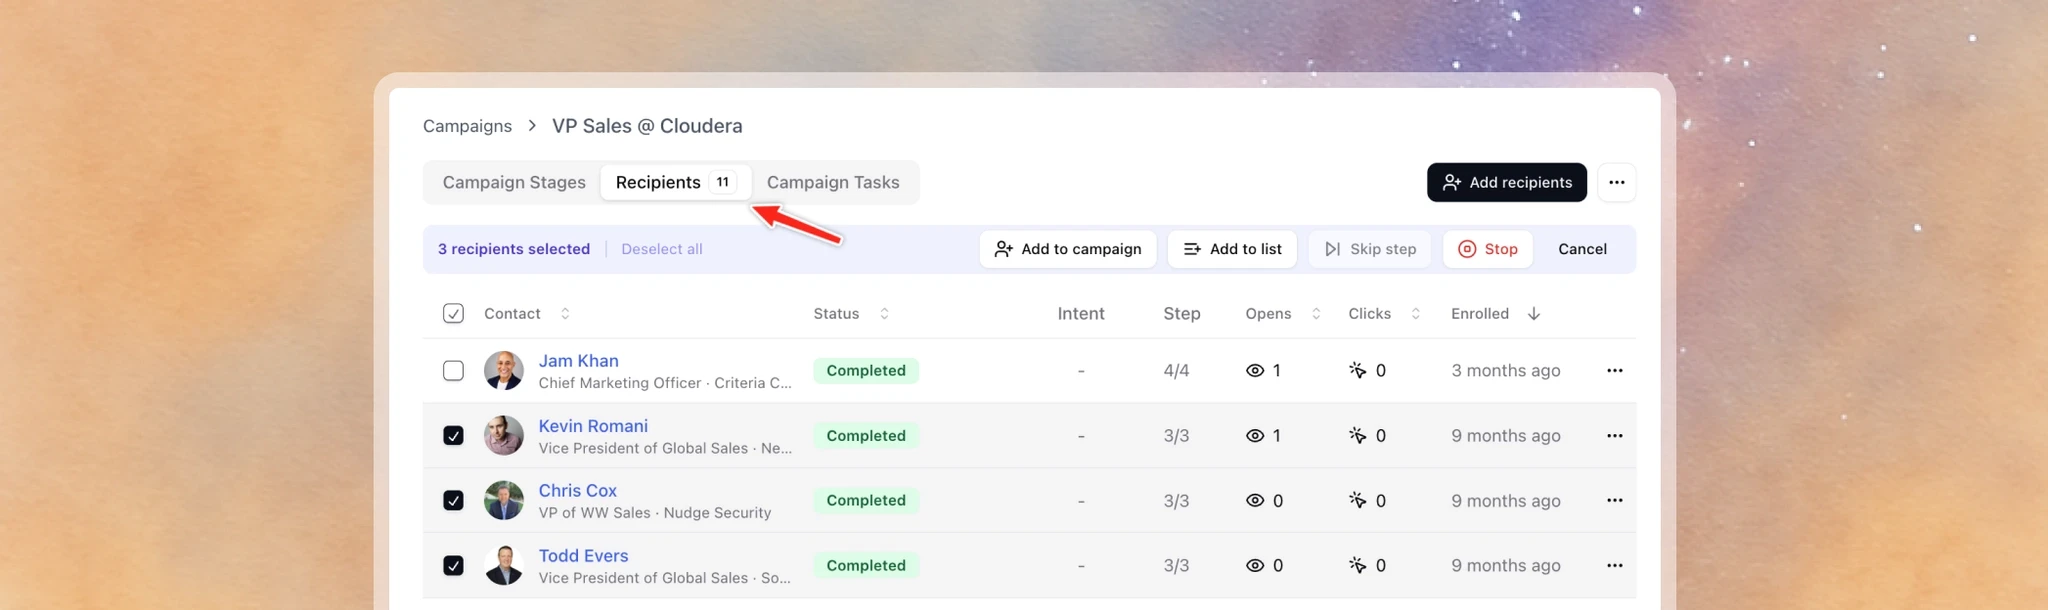Uncheck the box for Todd Evers
The width and height of the screenshot is (2048, 610).
(453, 565)
